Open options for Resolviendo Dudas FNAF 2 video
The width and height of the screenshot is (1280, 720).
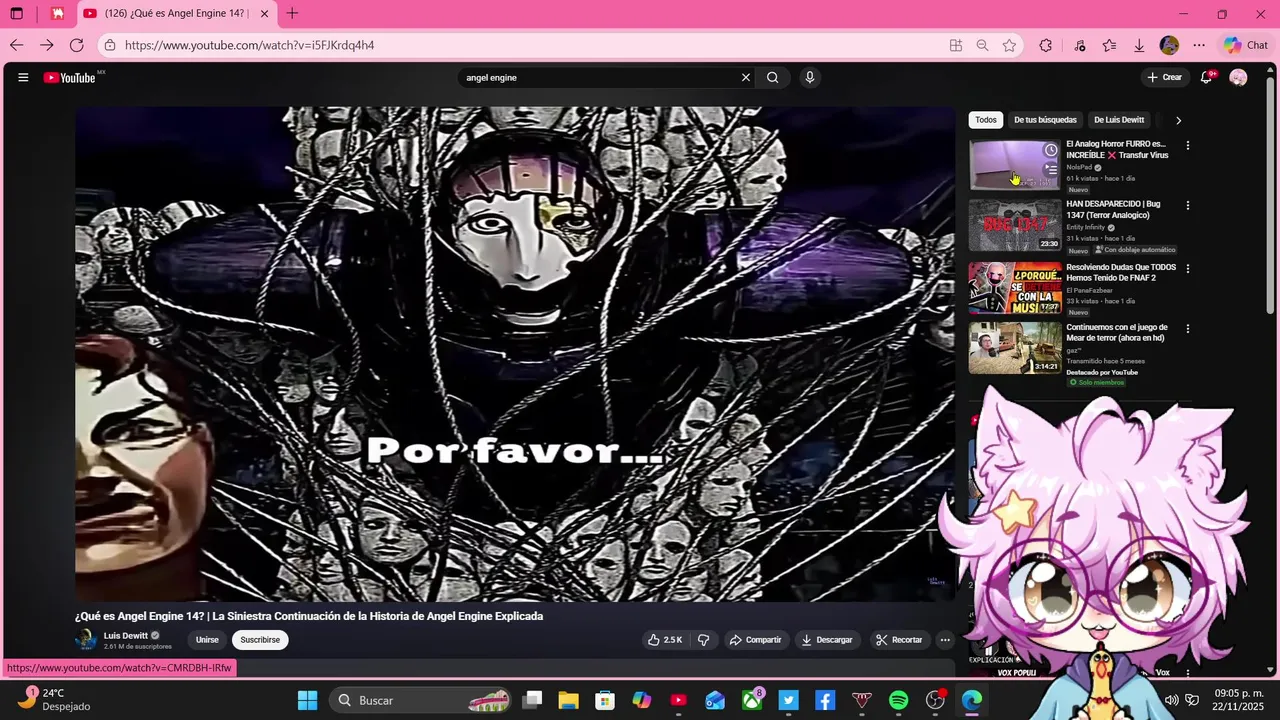coord(1188,267)
